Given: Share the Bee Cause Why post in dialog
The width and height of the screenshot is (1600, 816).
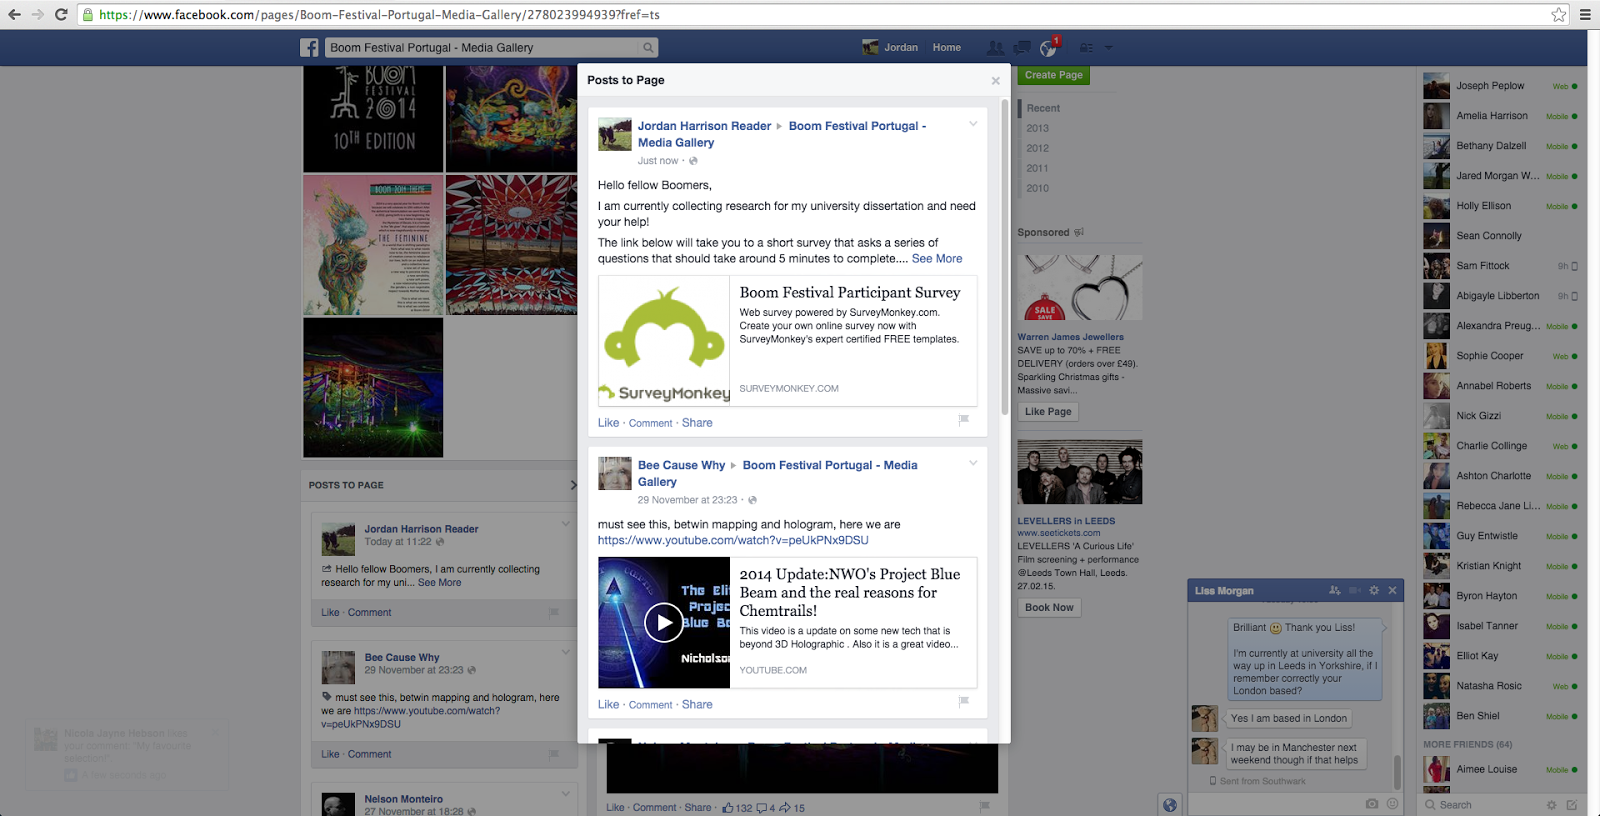Looking at the screenshot, I should click(697, 704).
